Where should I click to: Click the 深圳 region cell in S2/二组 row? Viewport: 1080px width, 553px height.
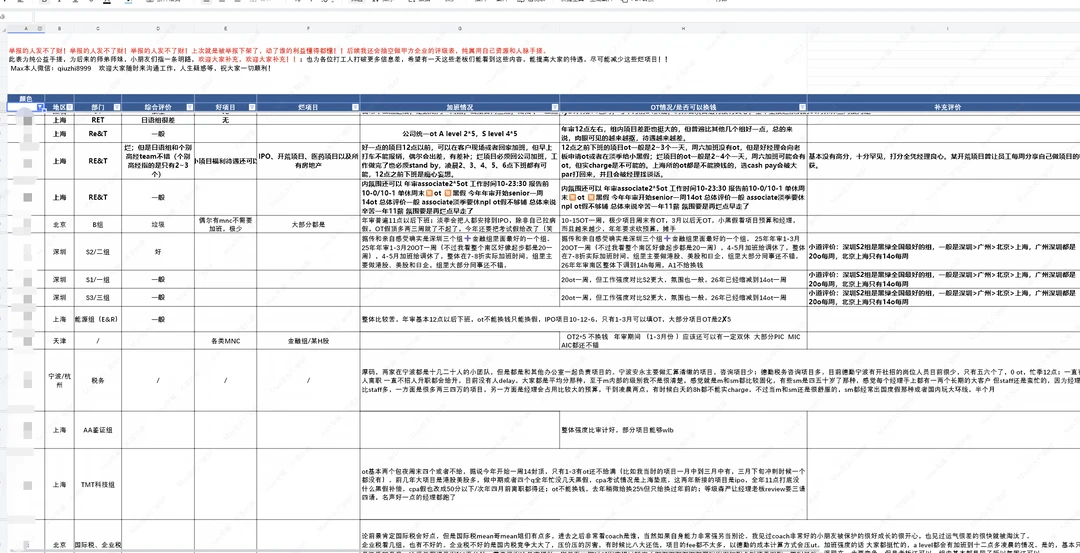59,252
